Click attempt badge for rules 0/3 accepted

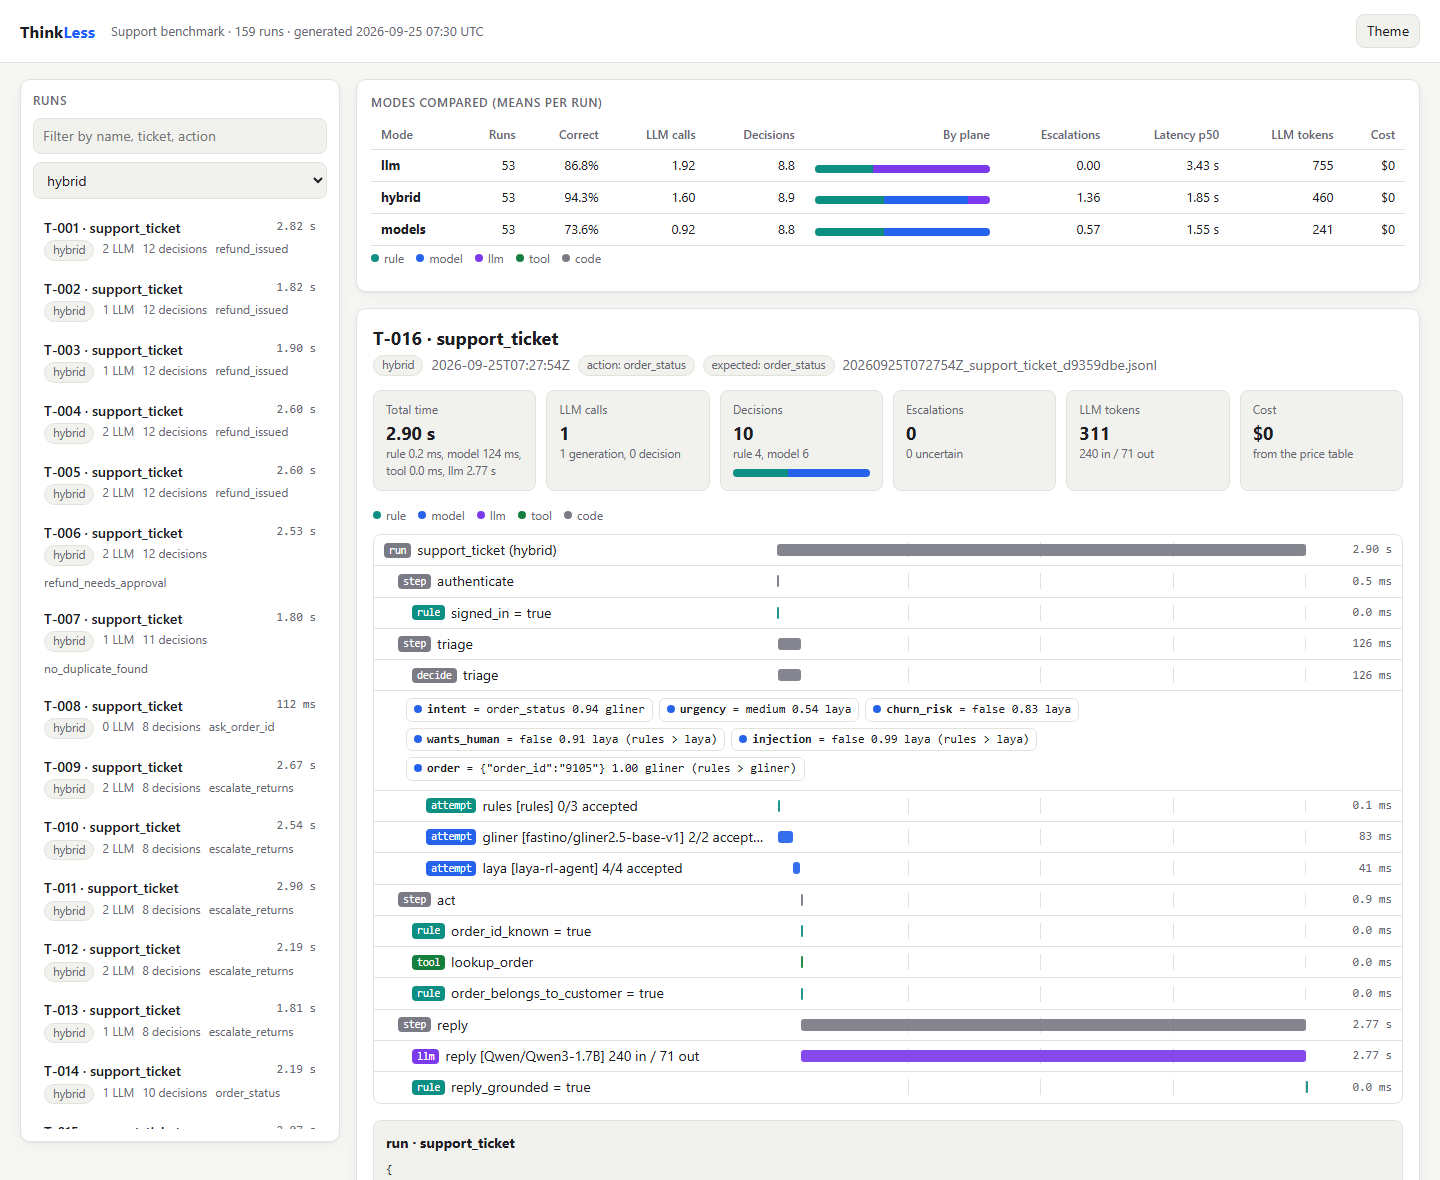(451, 806)
